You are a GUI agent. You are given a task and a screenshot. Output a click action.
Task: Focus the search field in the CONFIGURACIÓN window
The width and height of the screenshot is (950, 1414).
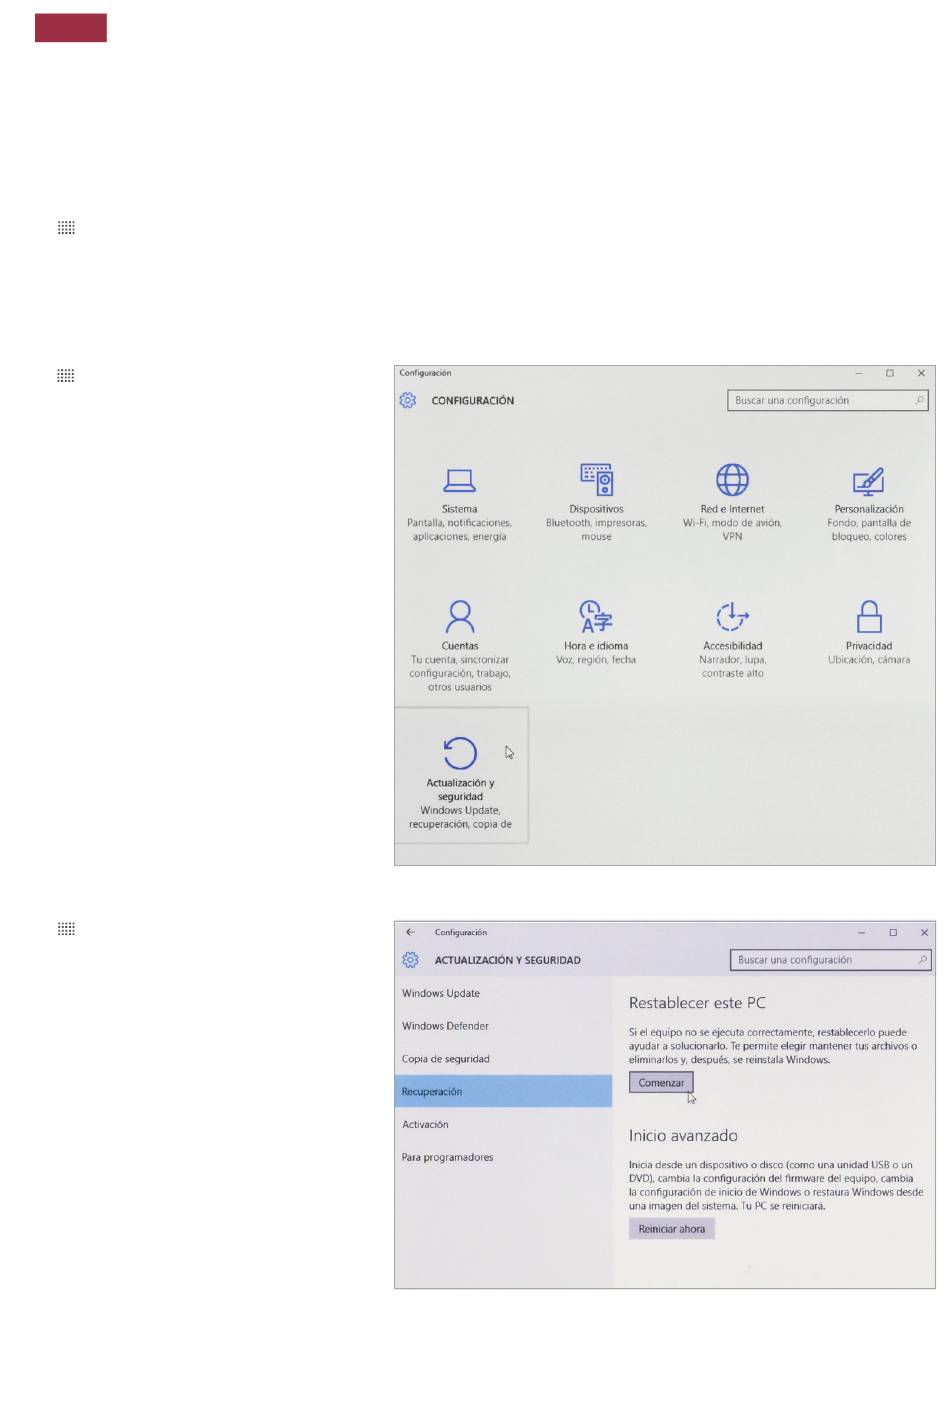point(828,400)
